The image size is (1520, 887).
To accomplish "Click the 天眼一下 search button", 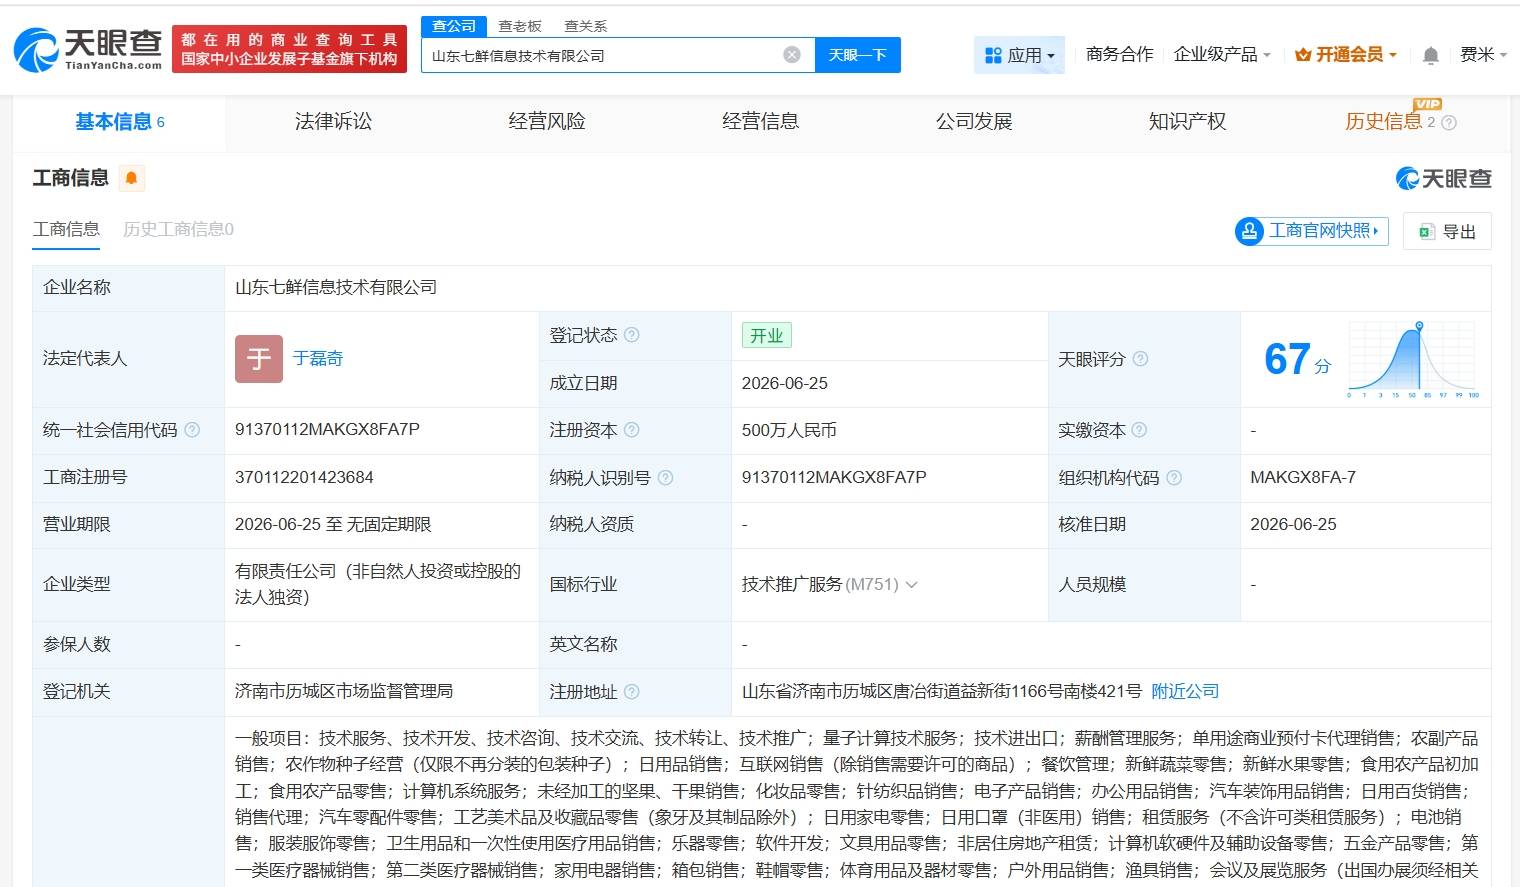I will 858,55.
